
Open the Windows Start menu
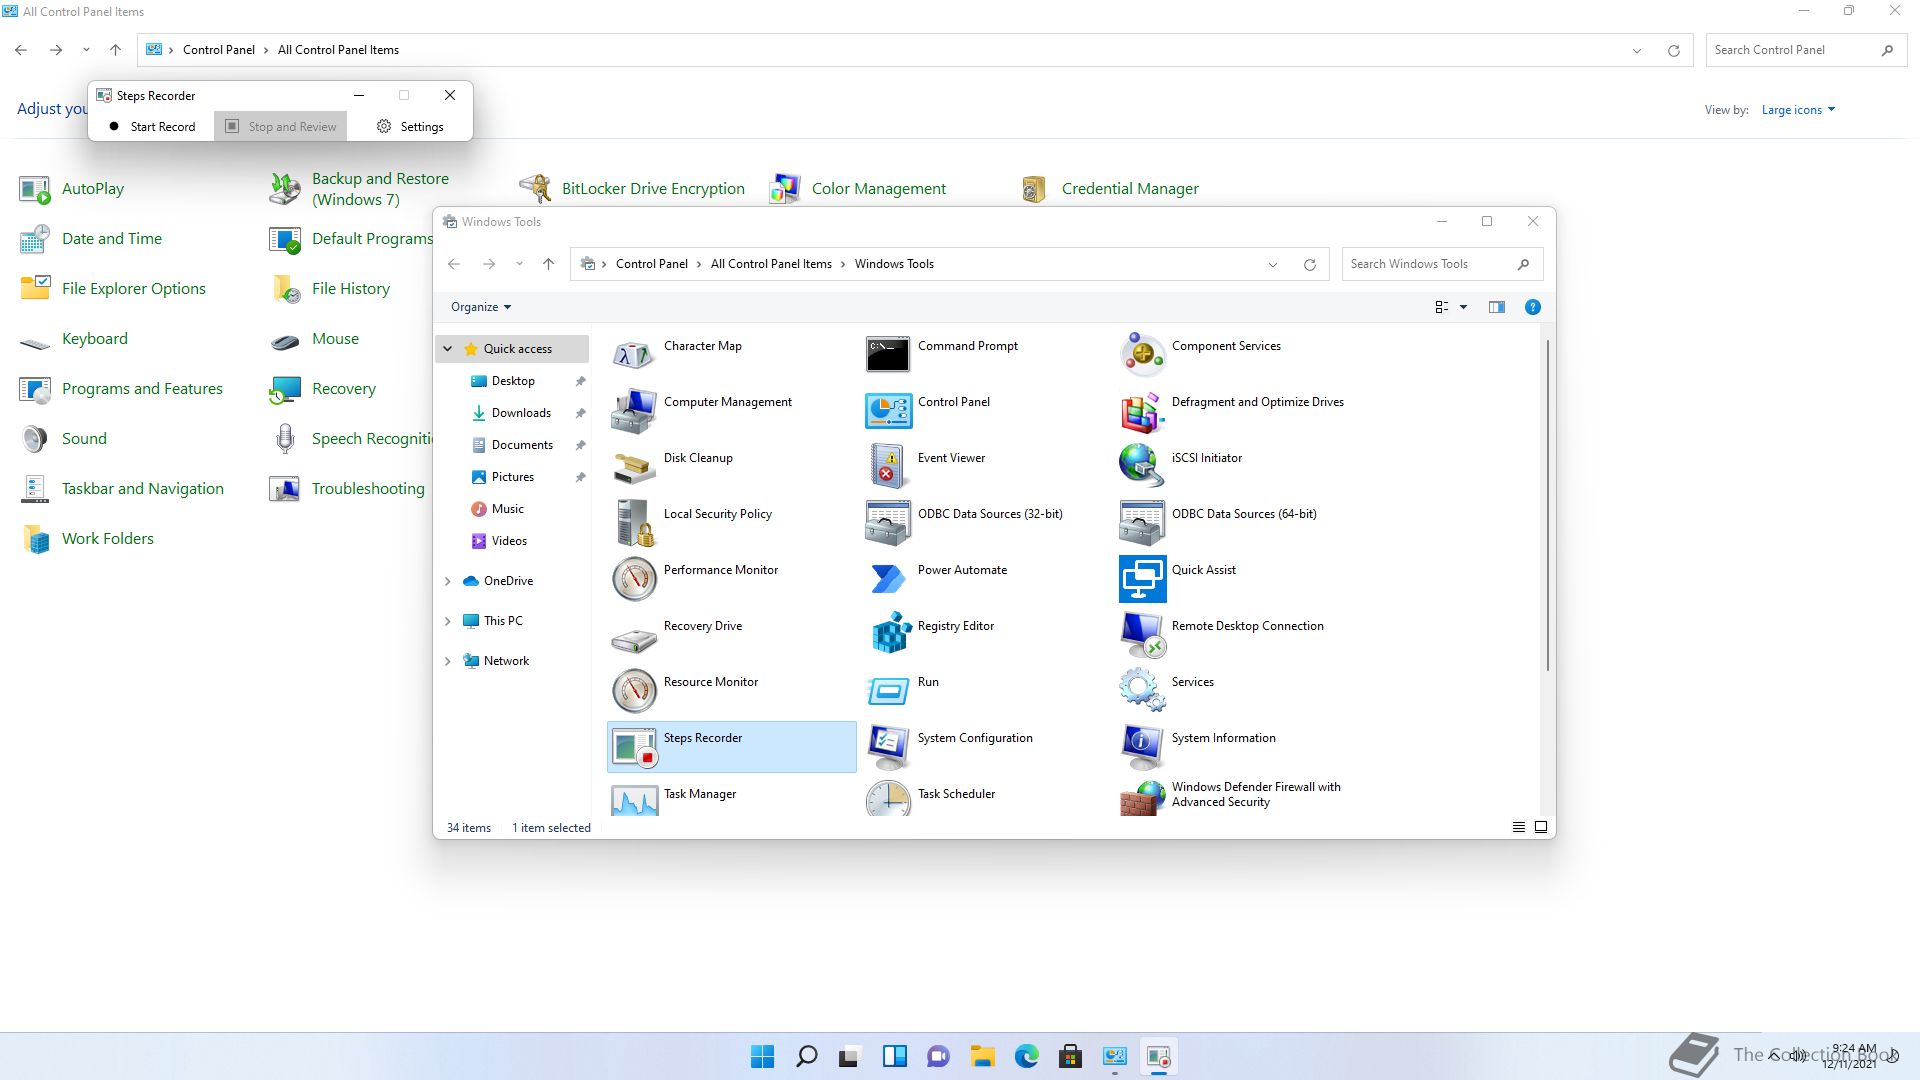click(x=762, y=1056)
